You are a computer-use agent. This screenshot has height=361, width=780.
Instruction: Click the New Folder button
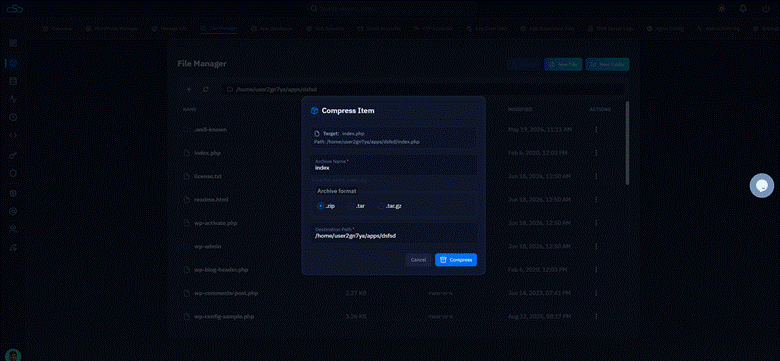pos(607,64)
